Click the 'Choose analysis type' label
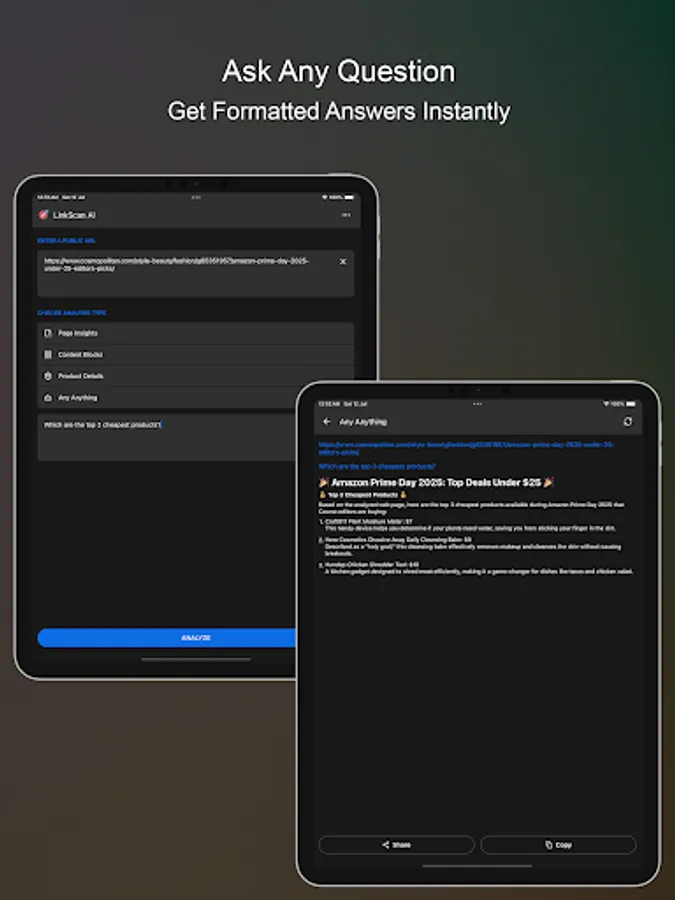 pyautogui.click(x=72, y=313)
